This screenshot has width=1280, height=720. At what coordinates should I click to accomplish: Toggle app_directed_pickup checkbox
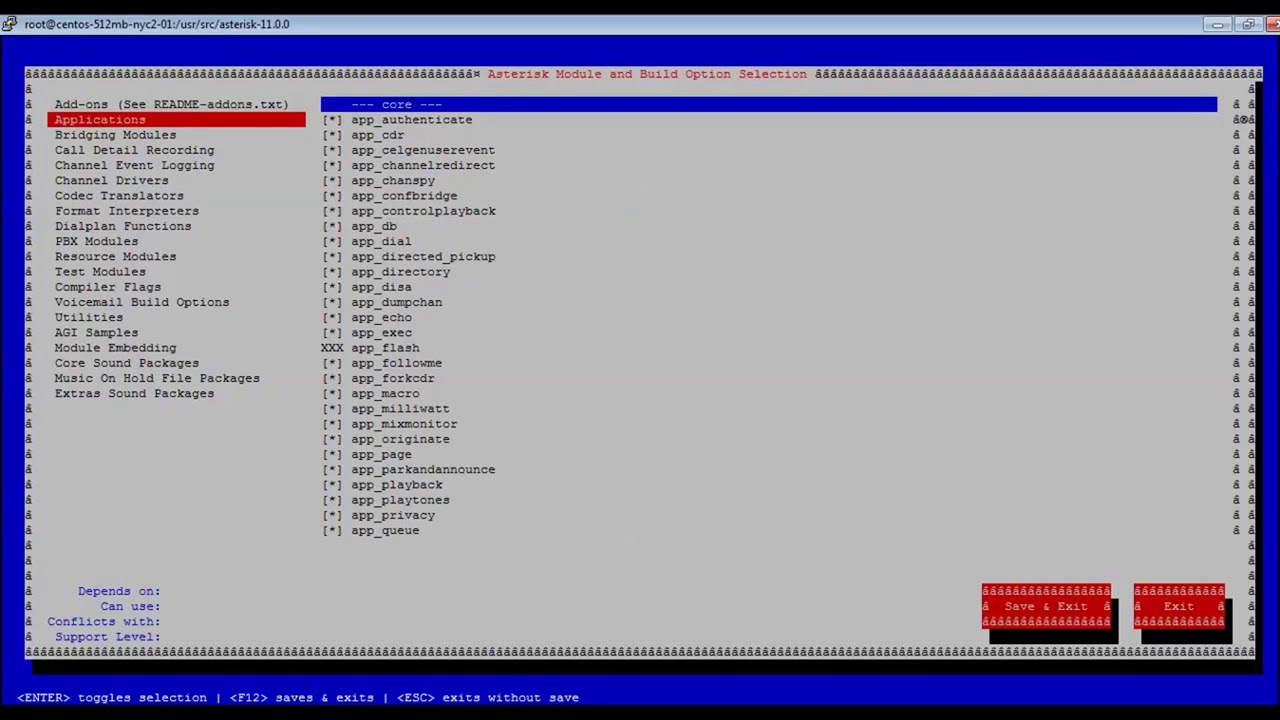point(332,257)
